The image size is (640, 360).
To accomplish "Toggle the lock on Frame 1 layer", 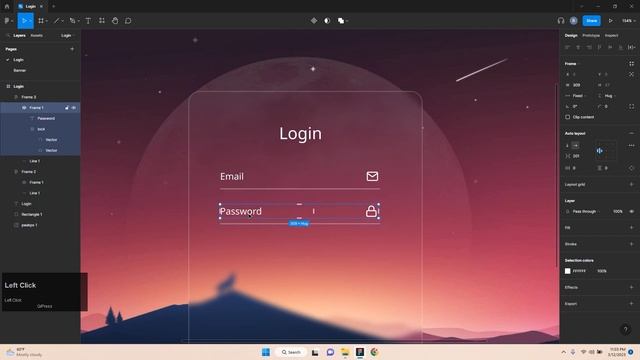I will pos(67,108).
